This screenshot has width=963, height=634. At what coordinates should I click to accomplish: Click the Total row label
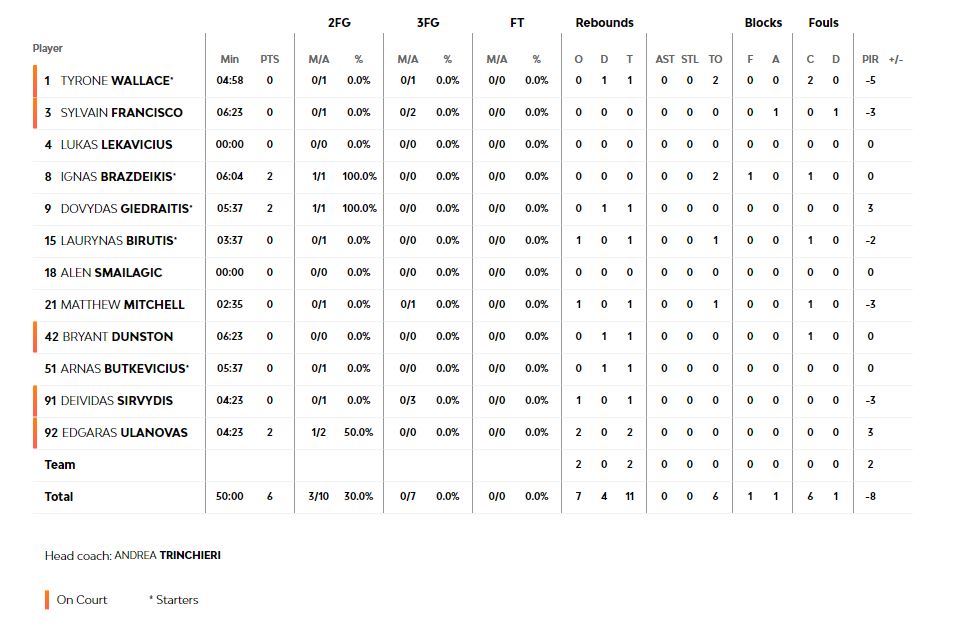coord(59,497)
